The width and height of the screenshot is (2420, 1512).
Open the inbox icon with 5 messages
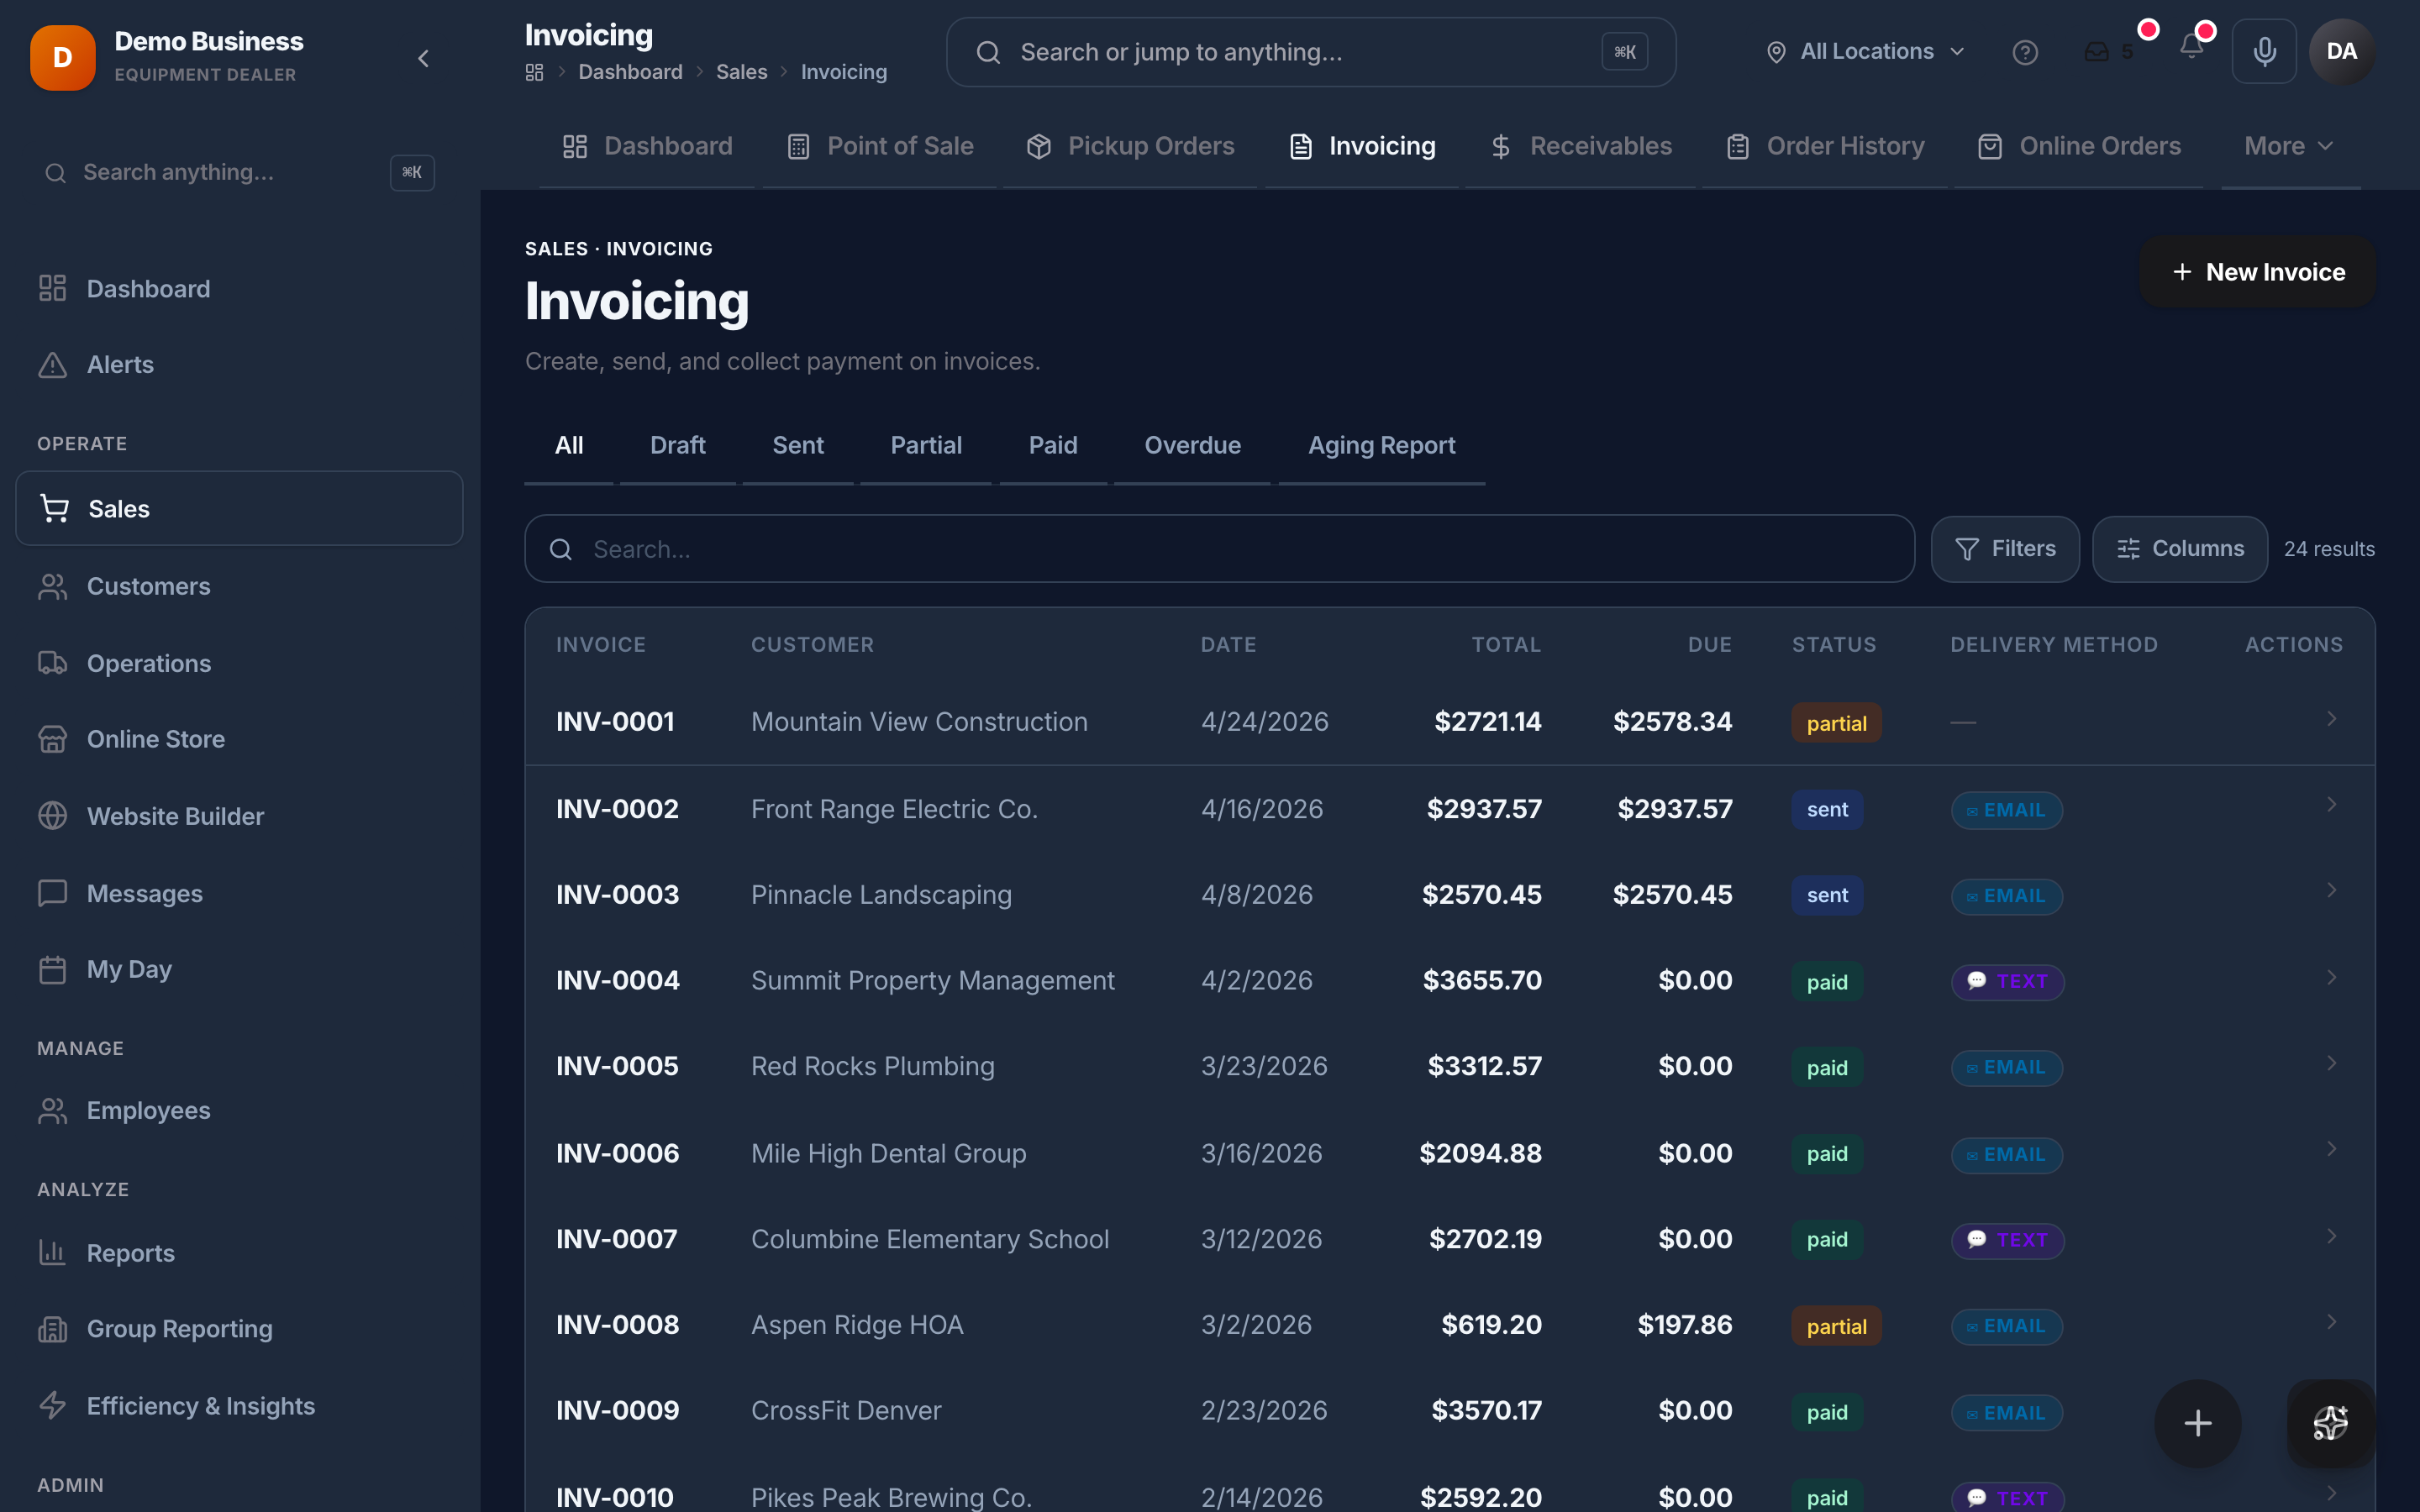point(2110,52)
